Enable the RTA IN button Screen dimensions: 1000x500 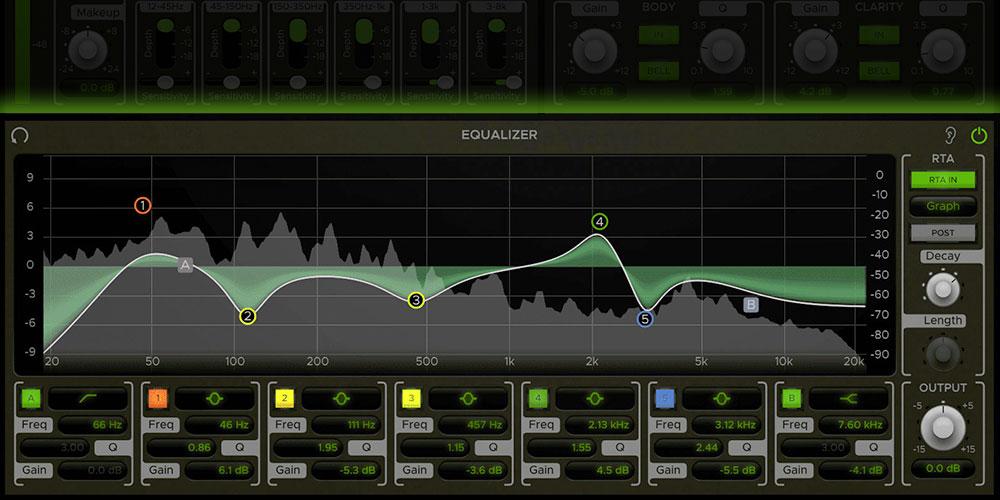943,180
